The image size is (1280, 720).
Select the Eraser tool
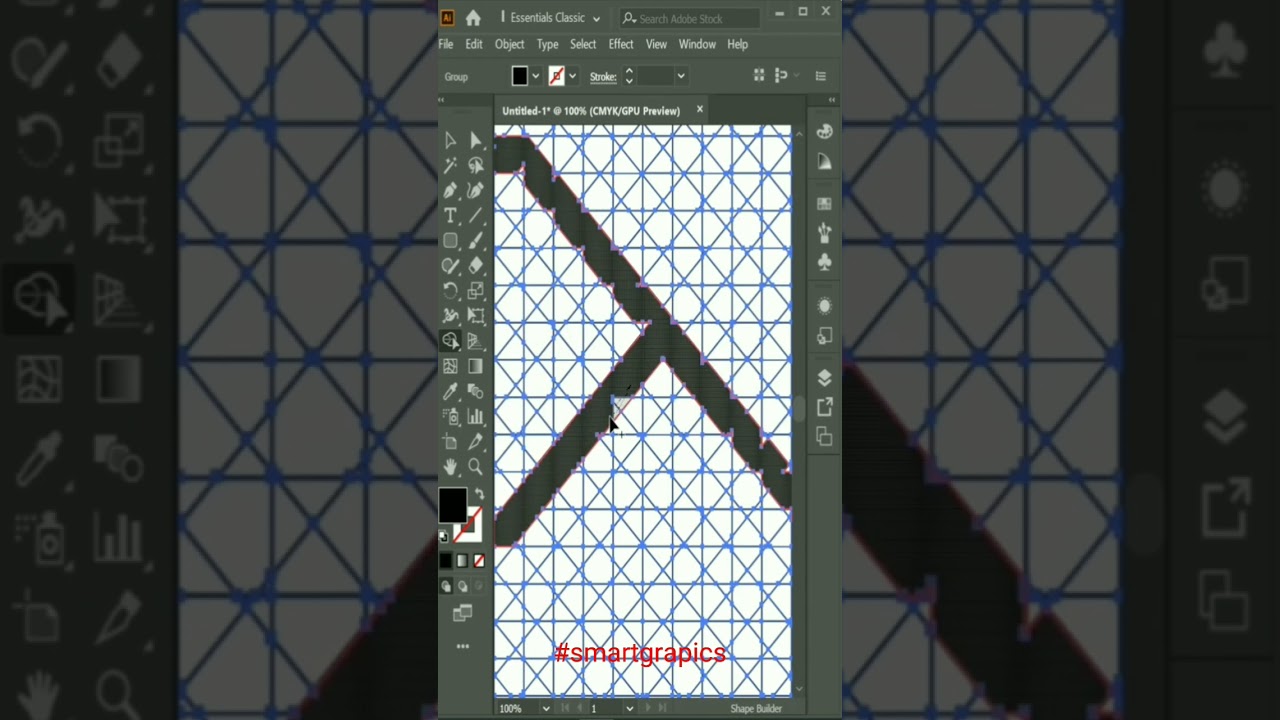click(x=476, y=266)
